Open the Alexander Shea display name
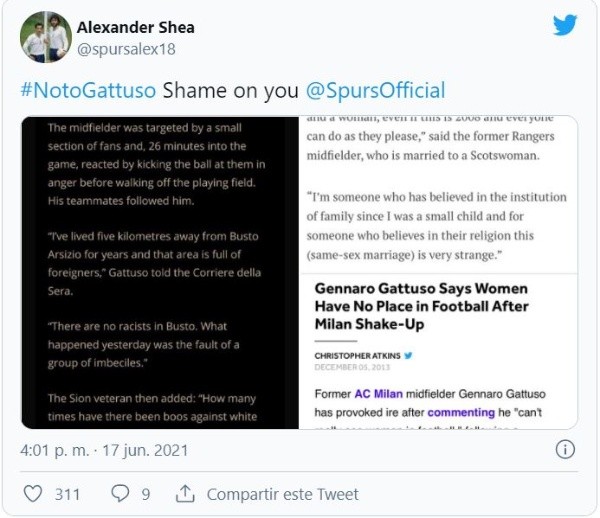The height and width of the screenshot is (518, 600). (x=136, y=26)
